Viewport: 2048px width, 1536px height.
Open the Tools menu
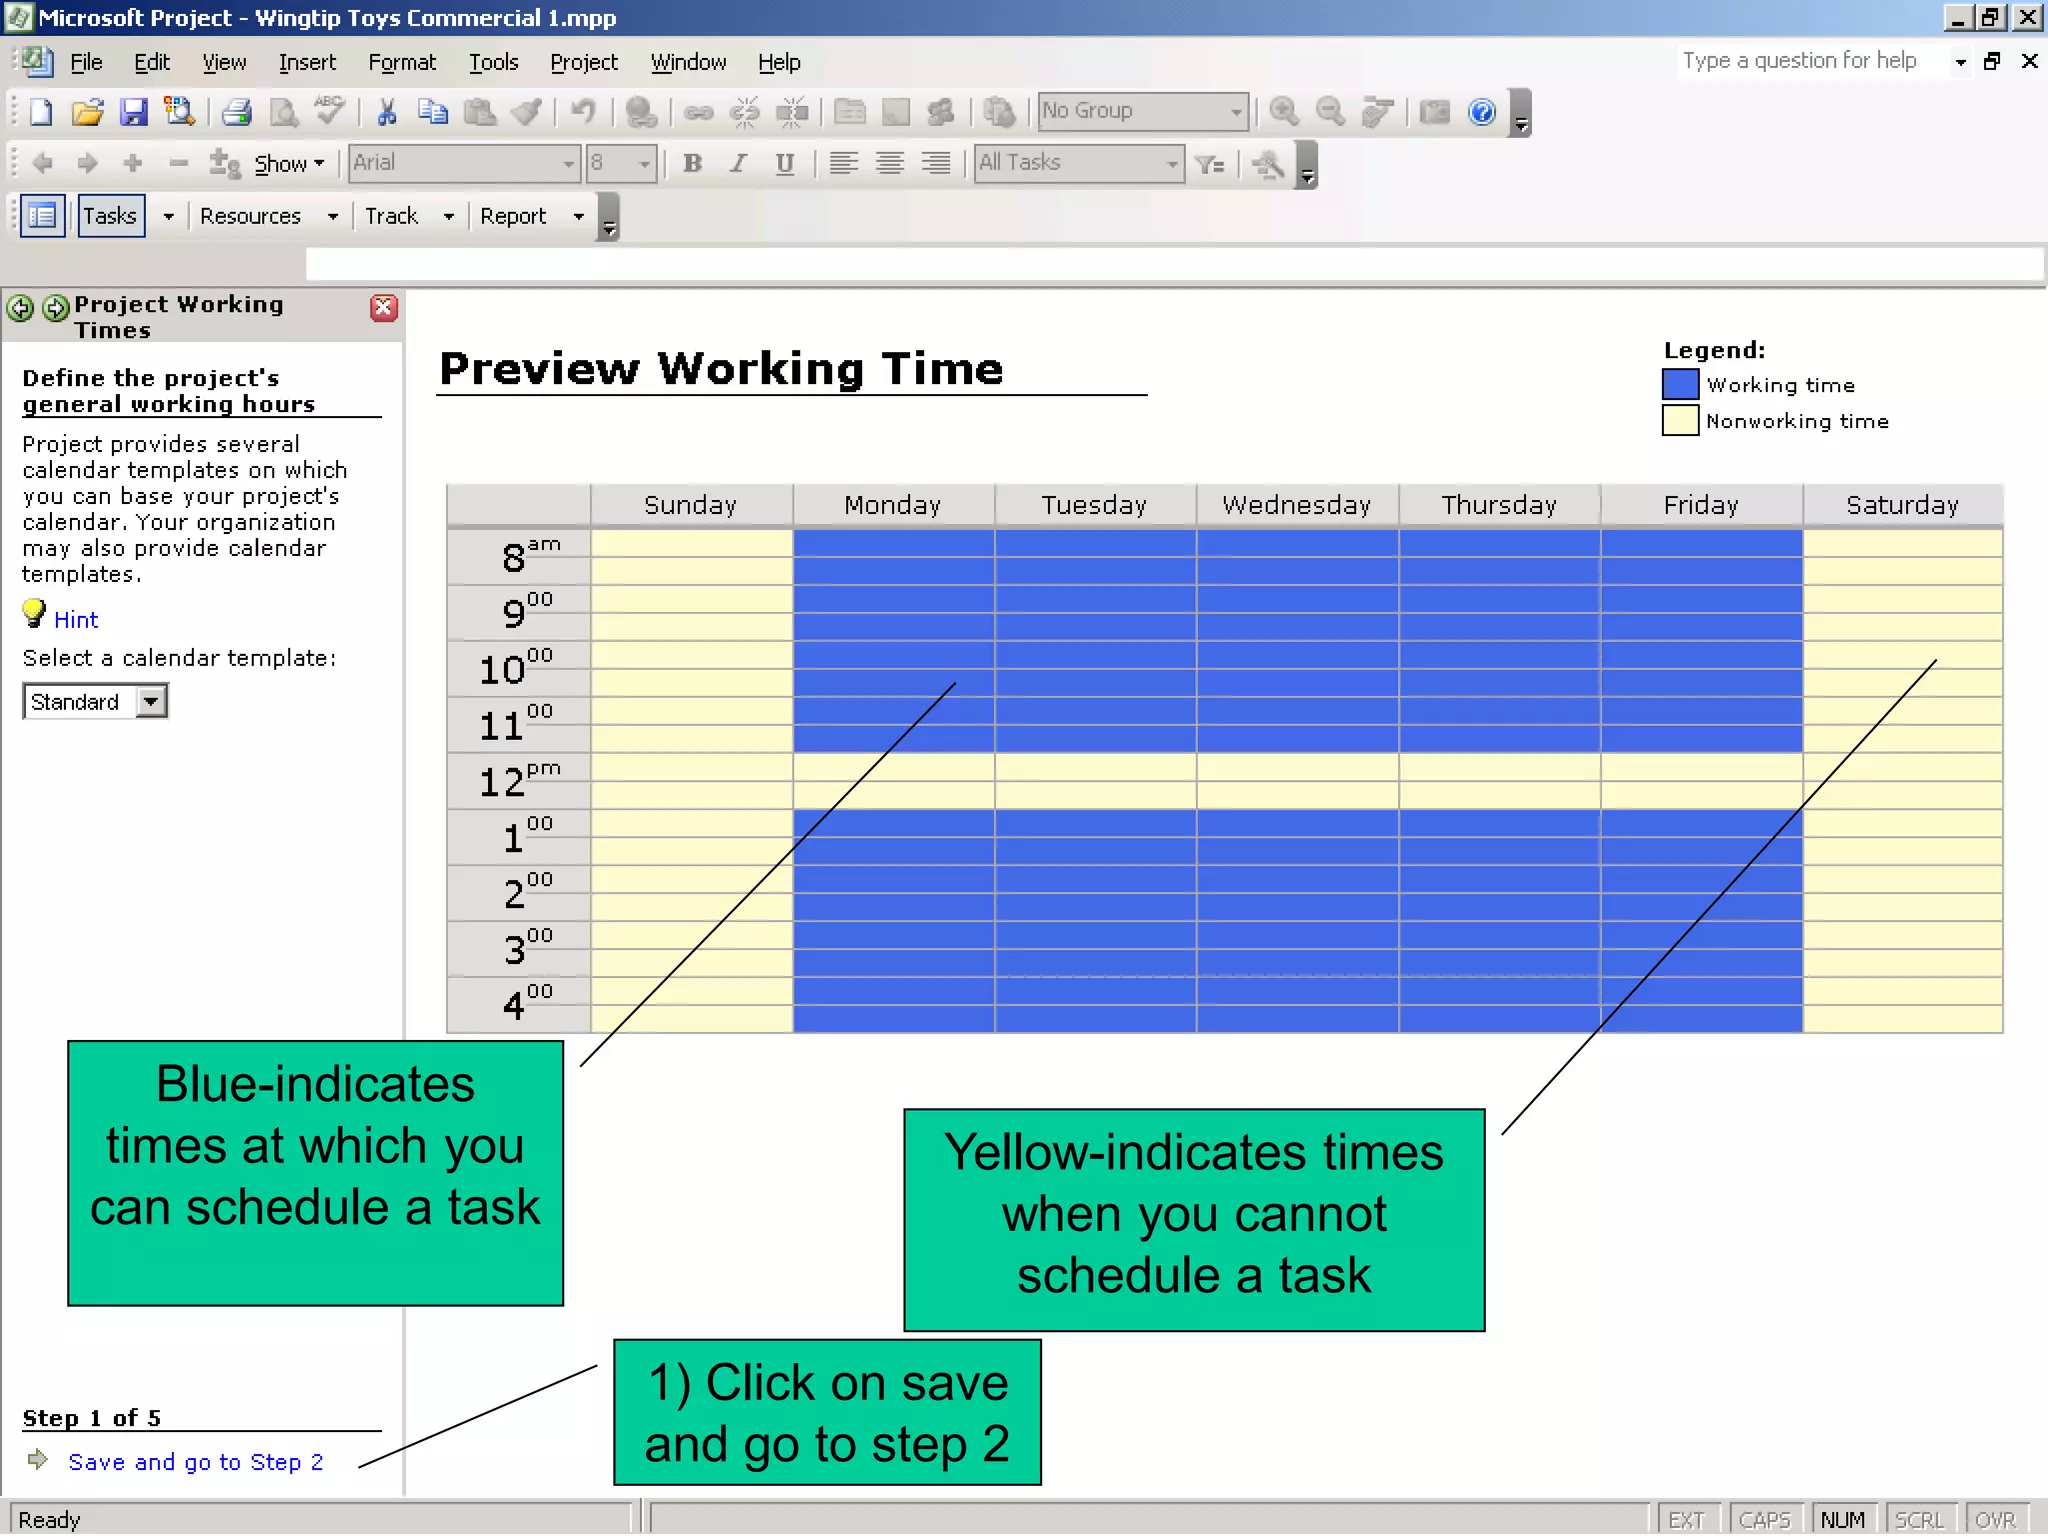tap(494, 62)
